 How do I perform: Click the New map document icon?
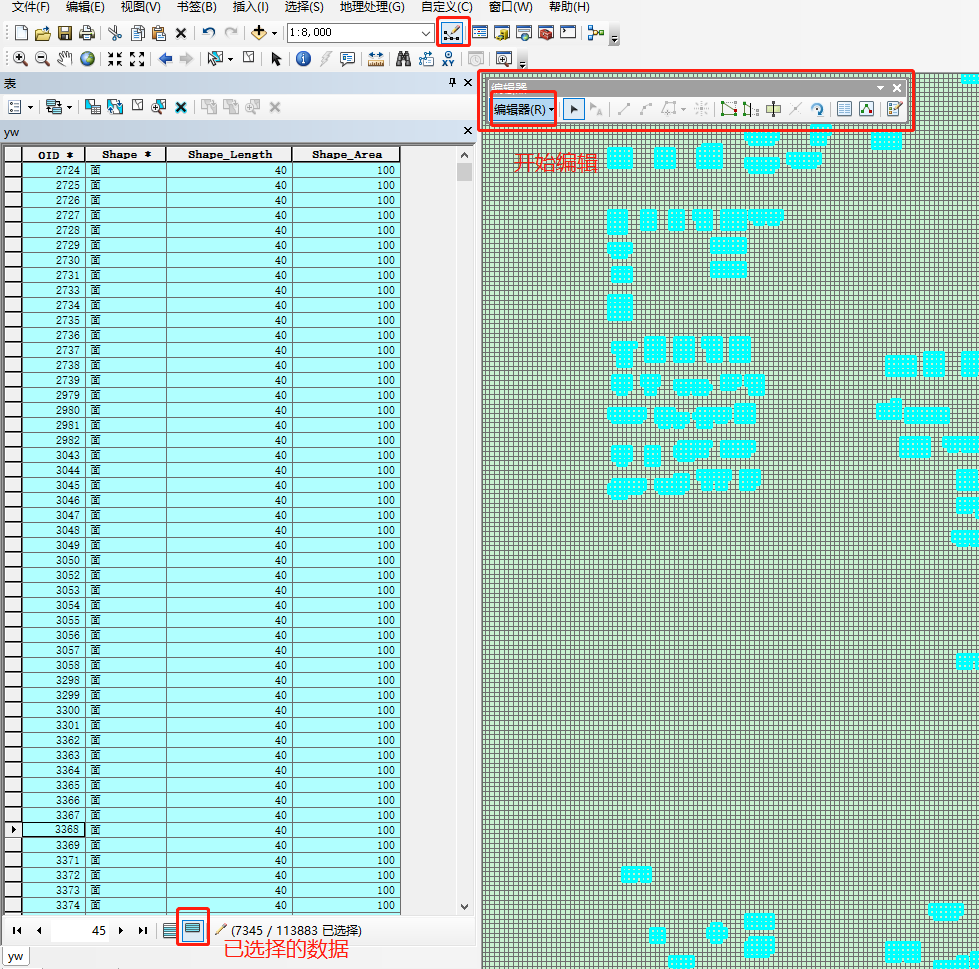(x=21, y=32)
